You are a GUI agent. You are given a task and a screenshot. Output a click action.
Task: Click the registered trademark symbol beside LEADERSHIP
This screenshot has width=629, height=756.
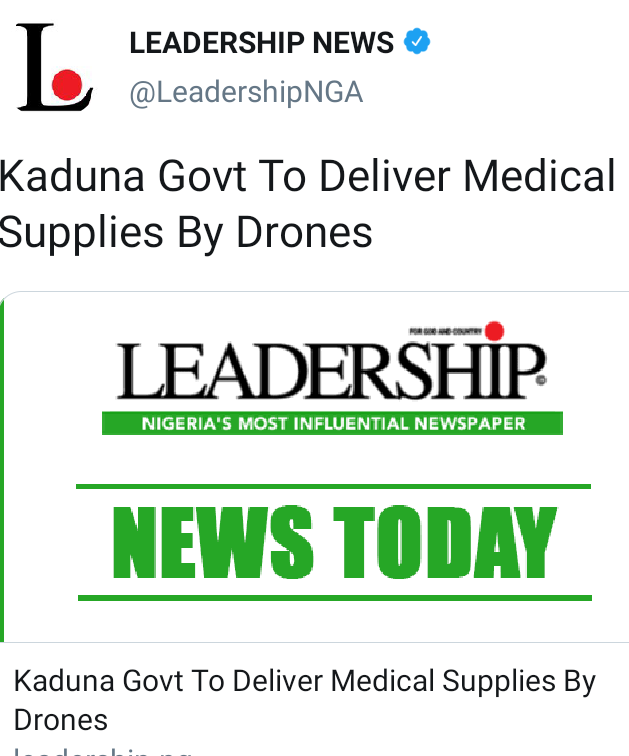[541, 380]
